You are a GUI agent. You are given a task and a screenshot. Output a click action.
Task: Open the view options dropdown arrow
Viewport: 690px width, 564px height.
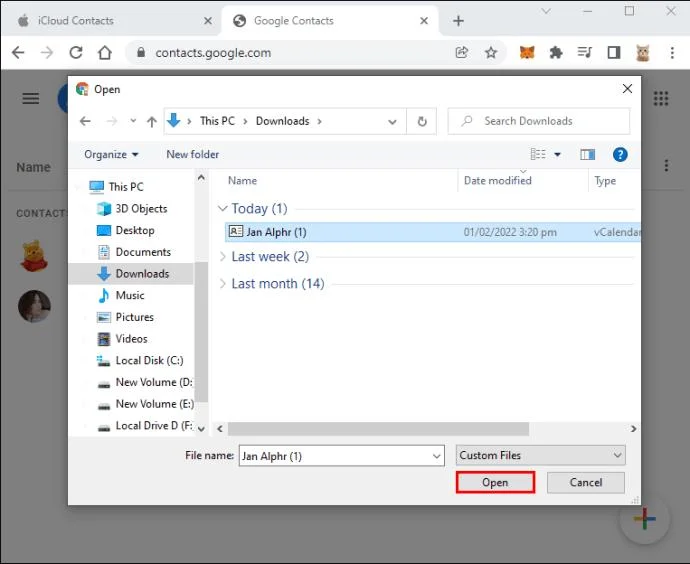pos(558,154)
